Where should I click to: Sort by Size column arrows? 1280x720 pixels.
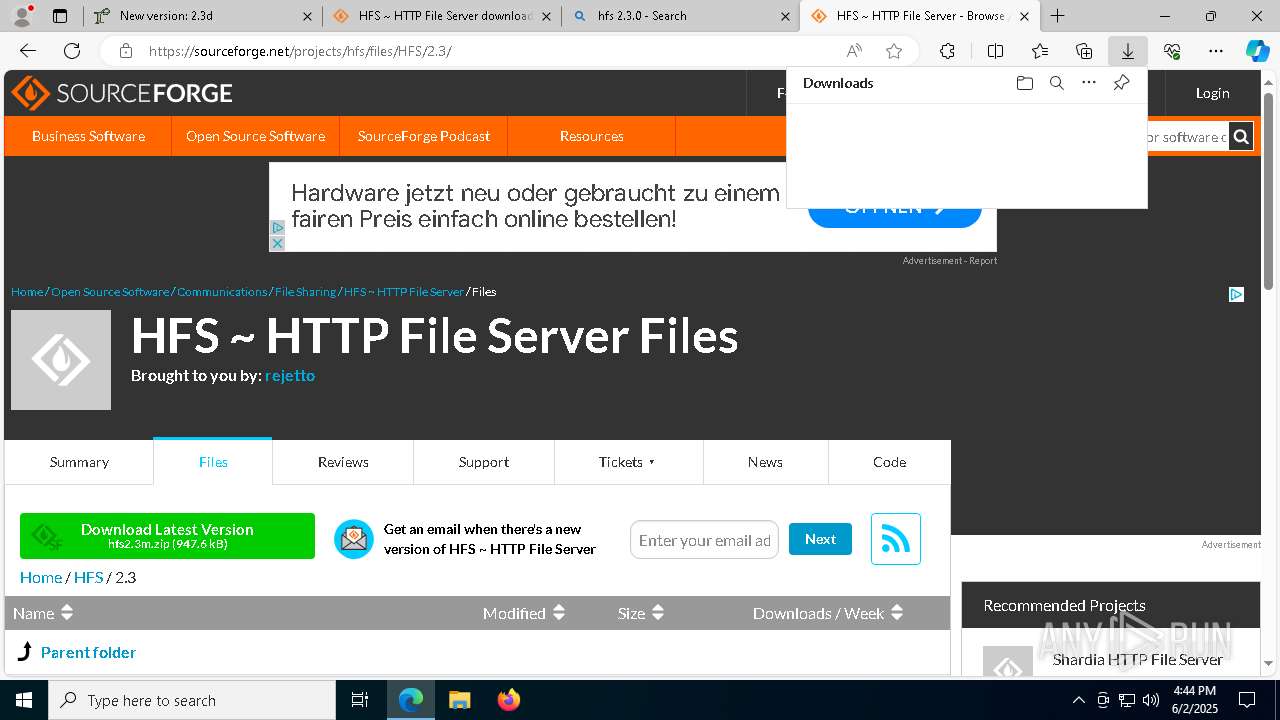click(x=657, y=613)
